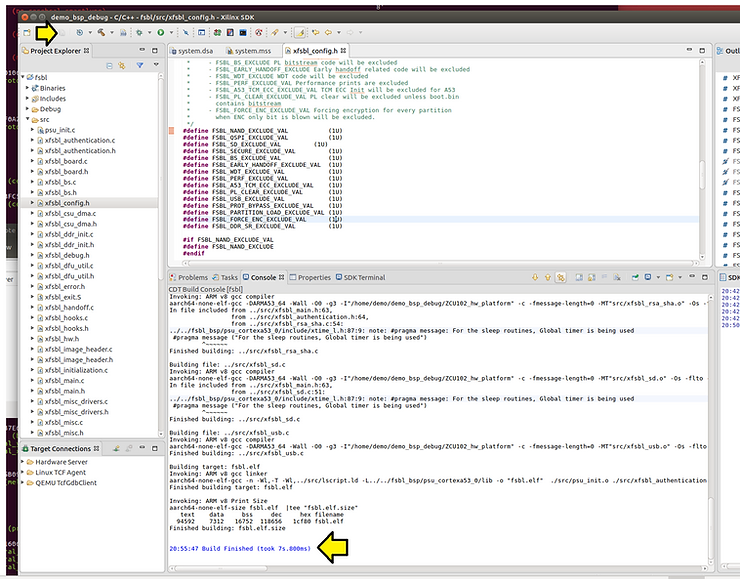The height and width of the screenshot is (579, 740).
Task: Collapse the fsbl project tree node
Action: tap(23, 77)
